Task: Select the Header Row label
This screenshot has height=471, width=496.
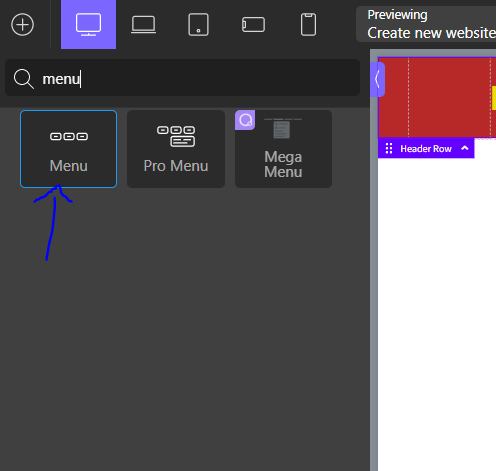Action: click(x=426, y=149)
